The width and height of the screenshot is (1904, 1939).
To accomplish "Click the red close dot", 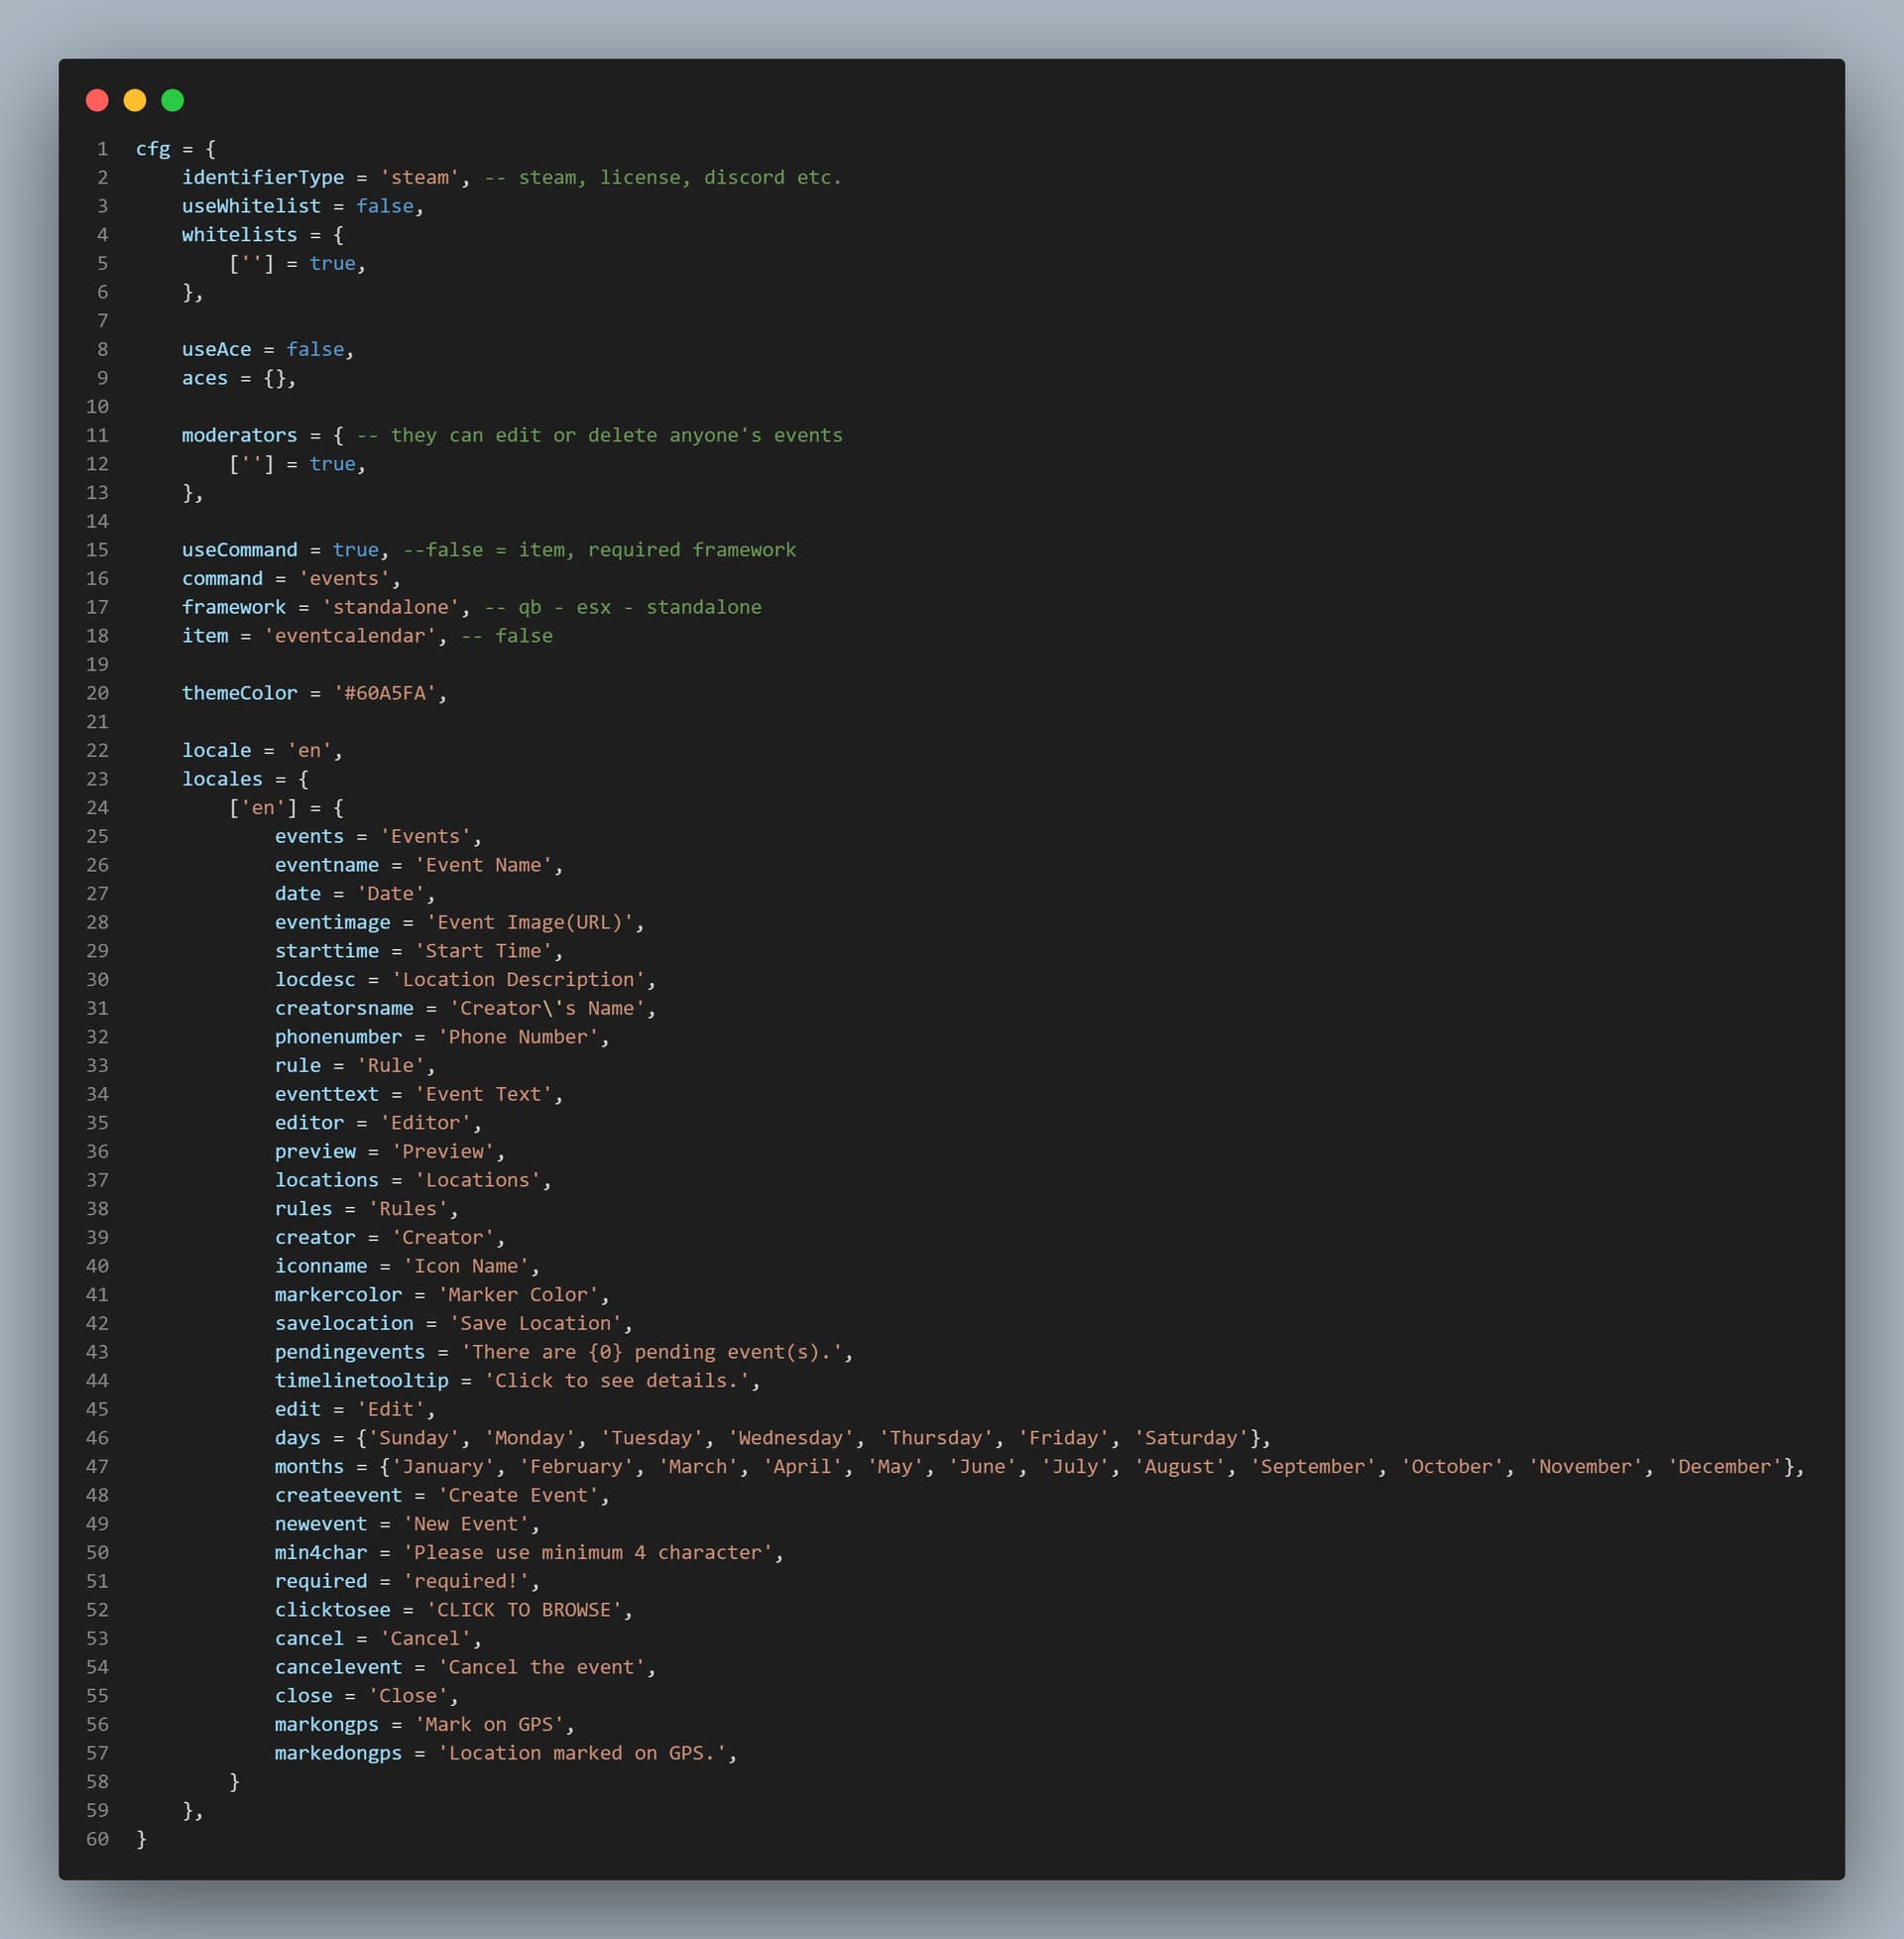I will pyautogui.click(x=97, y=100).
